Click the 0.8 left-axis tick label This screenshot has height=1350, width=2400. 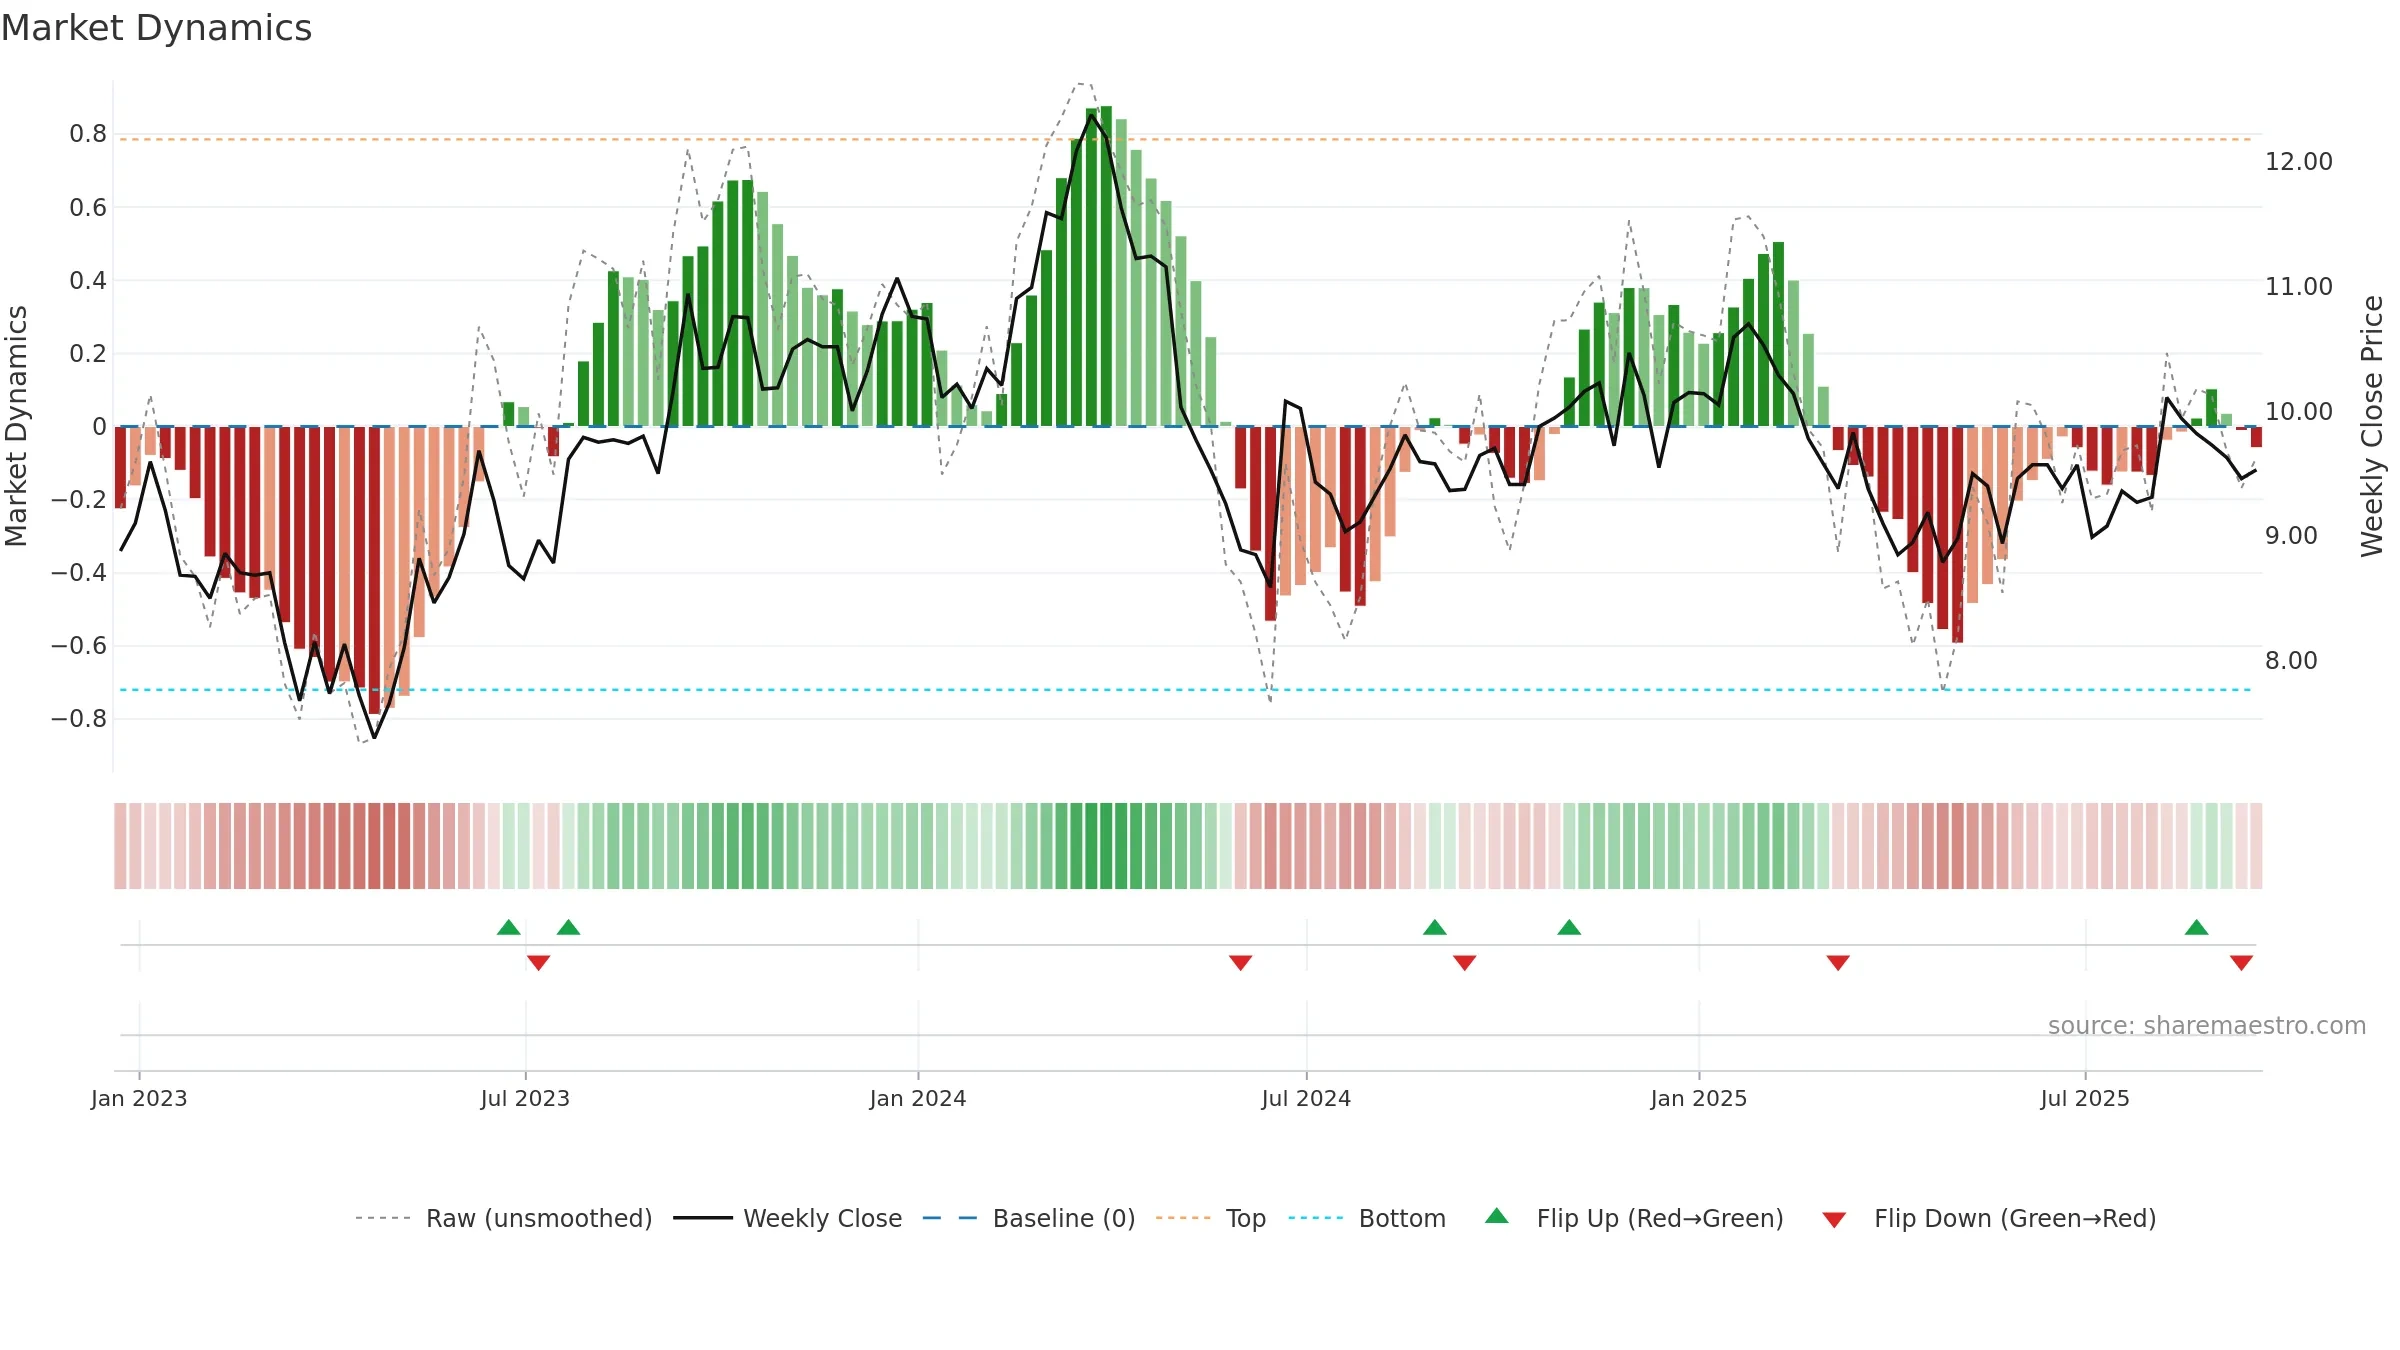tap(88, 134)
